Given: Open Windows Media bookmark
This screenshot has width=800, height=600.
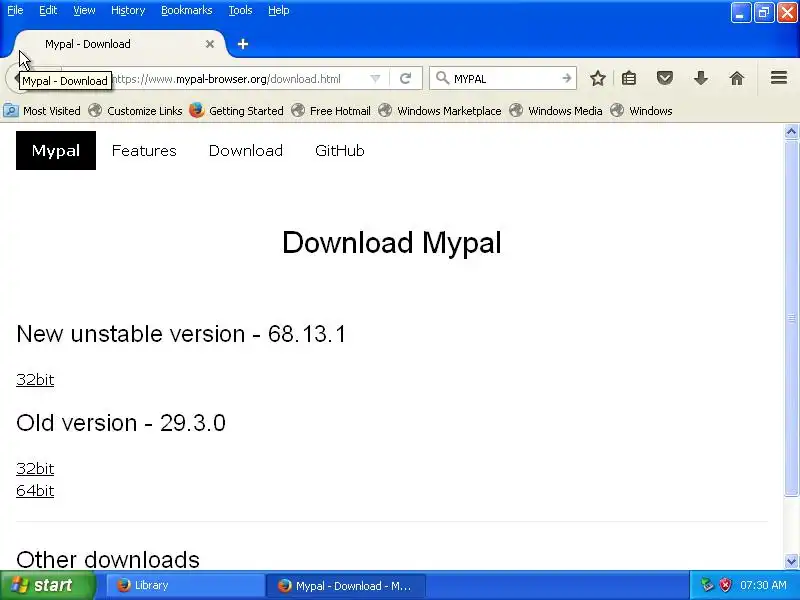Looking at the screenshot, I should point(556,111).
